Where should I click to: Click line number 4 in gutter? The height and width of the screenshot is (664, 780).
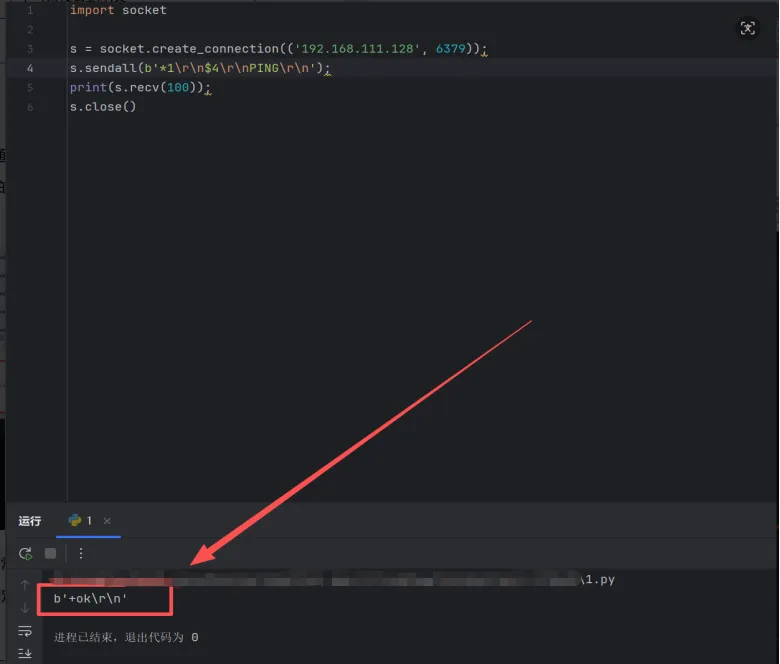click(30, 68)
